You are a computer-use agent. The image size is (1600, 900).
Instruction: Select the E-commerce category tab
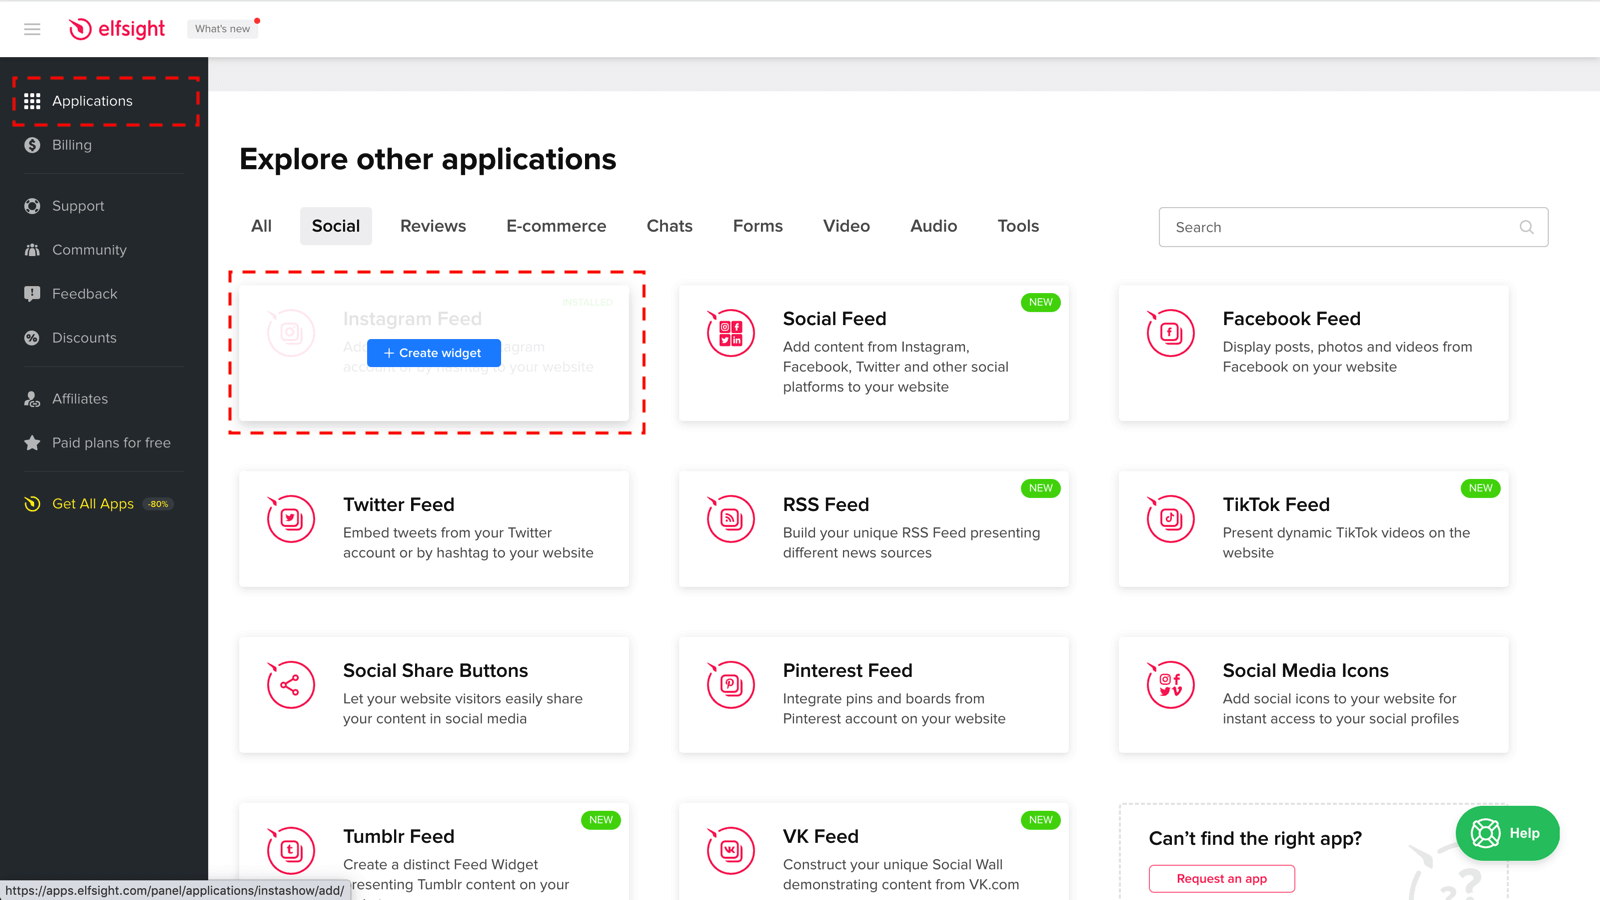tap(556, 226)
